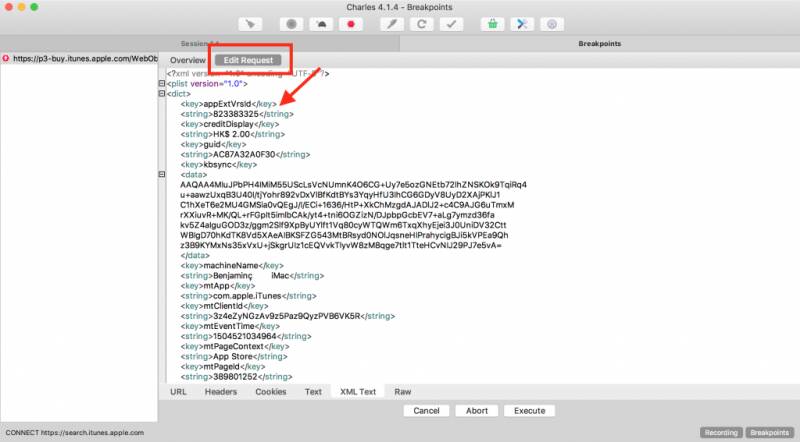
Task: Click the com.apple.iTunes string value
Action: click(247, 296)
